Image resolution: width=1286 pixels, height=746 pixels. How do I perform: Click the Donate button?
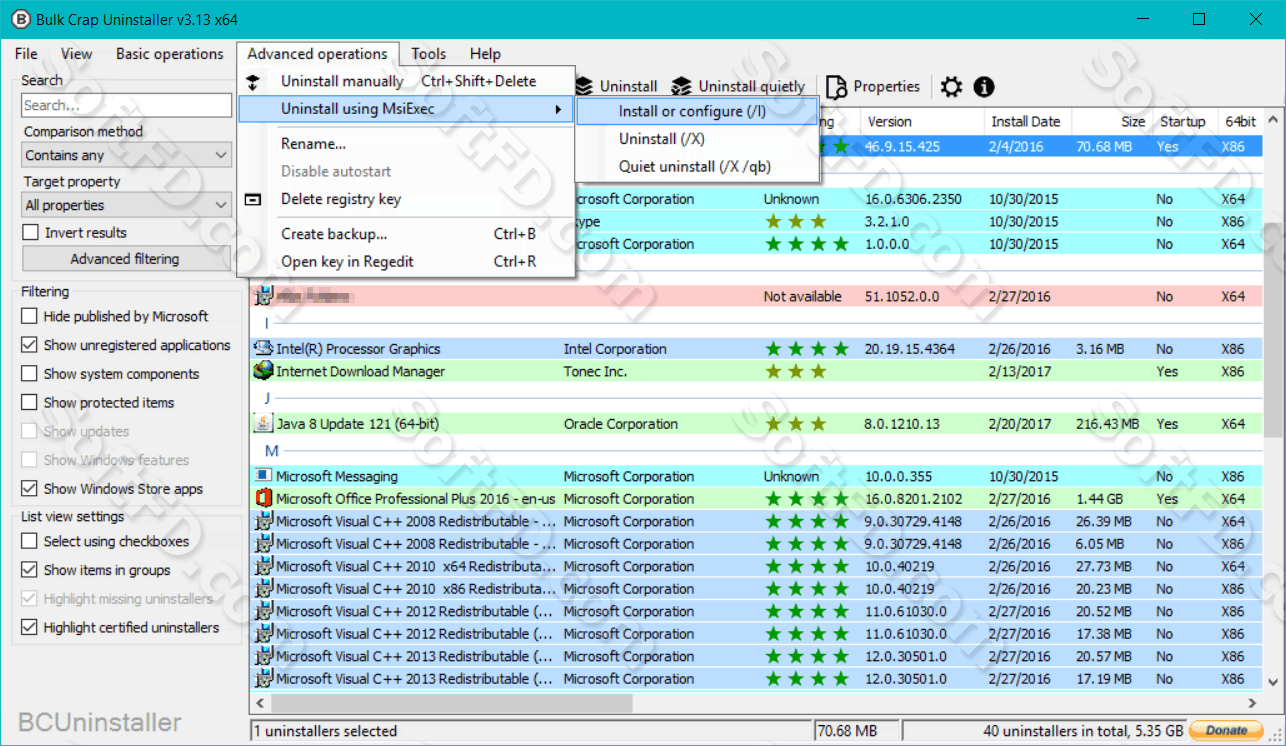pyautogui.click(x=1227, y=730)
